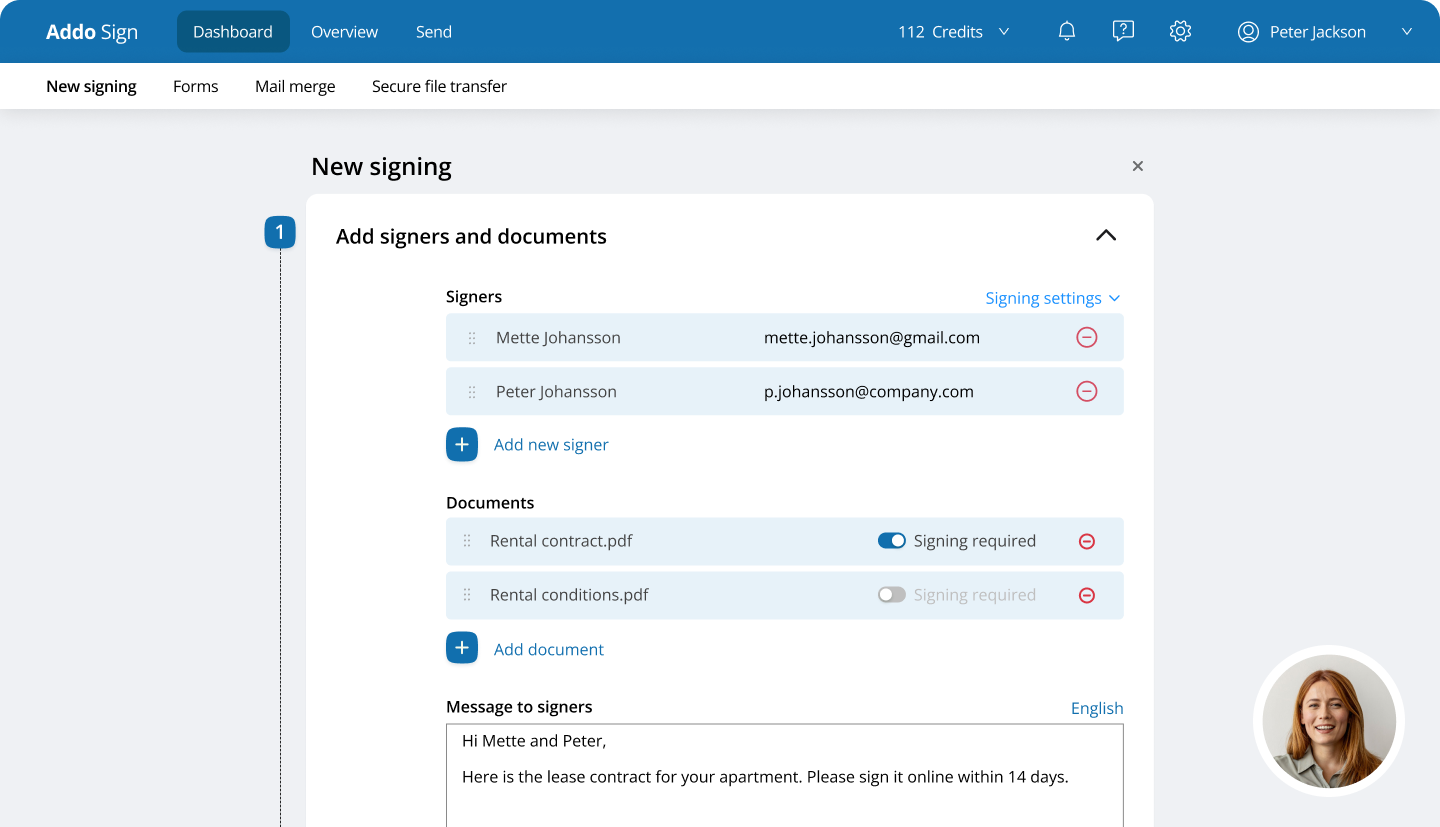Remove signer Mette Johansson

1087,338
